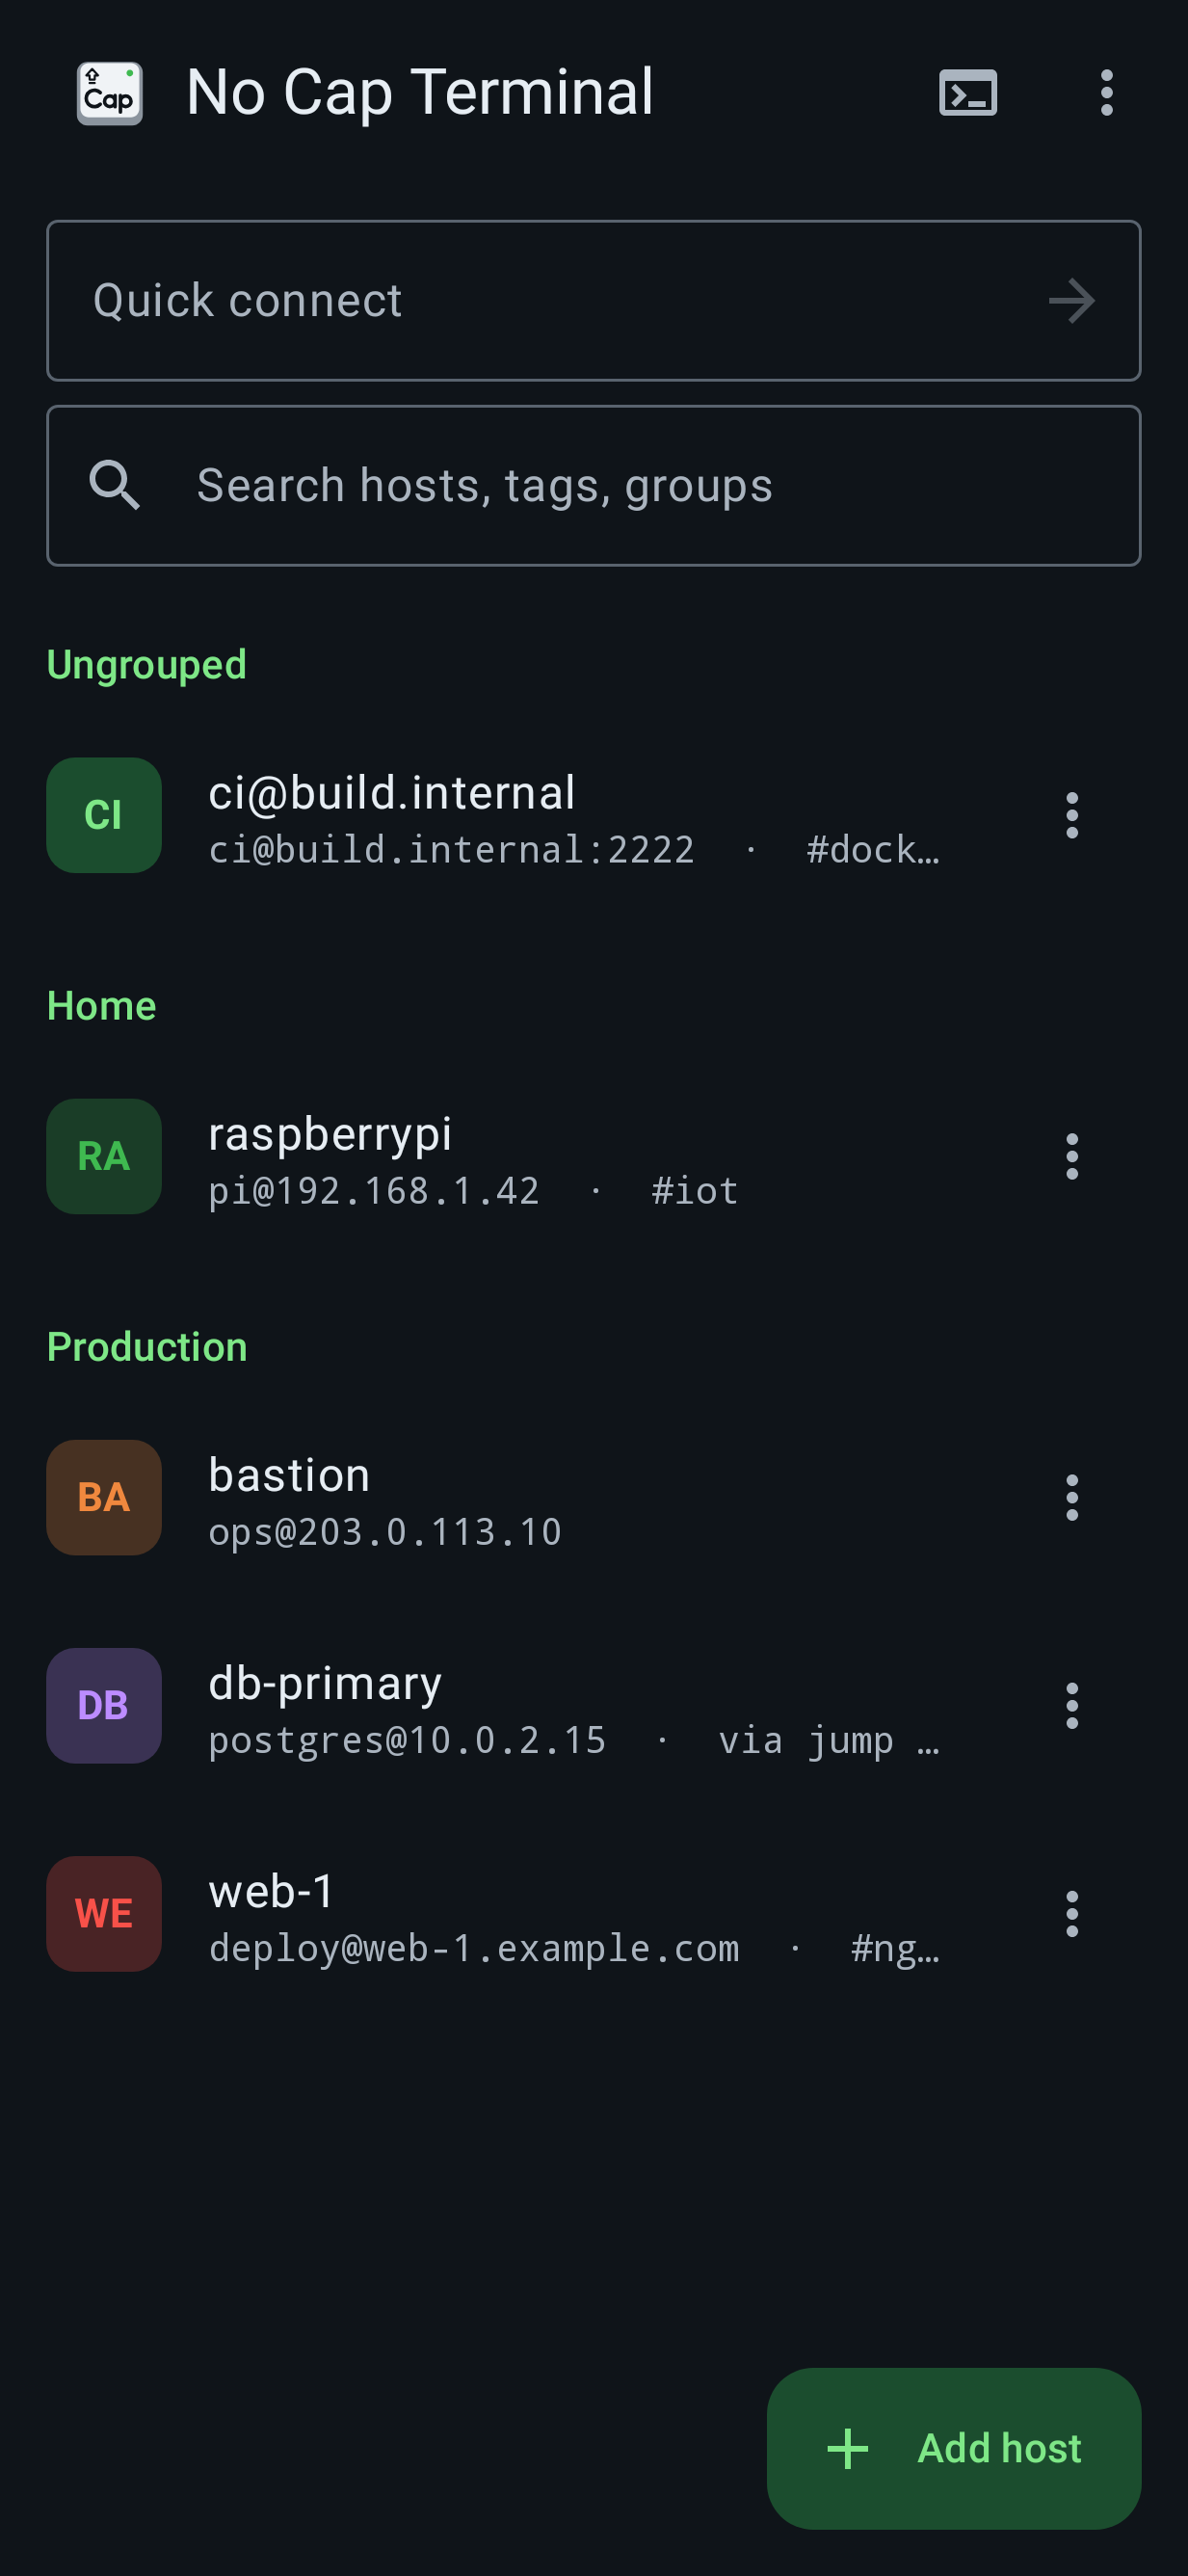Connect to ci@build.internal host
This screenshot has width=1188, height=2576.
coord(594,815)
